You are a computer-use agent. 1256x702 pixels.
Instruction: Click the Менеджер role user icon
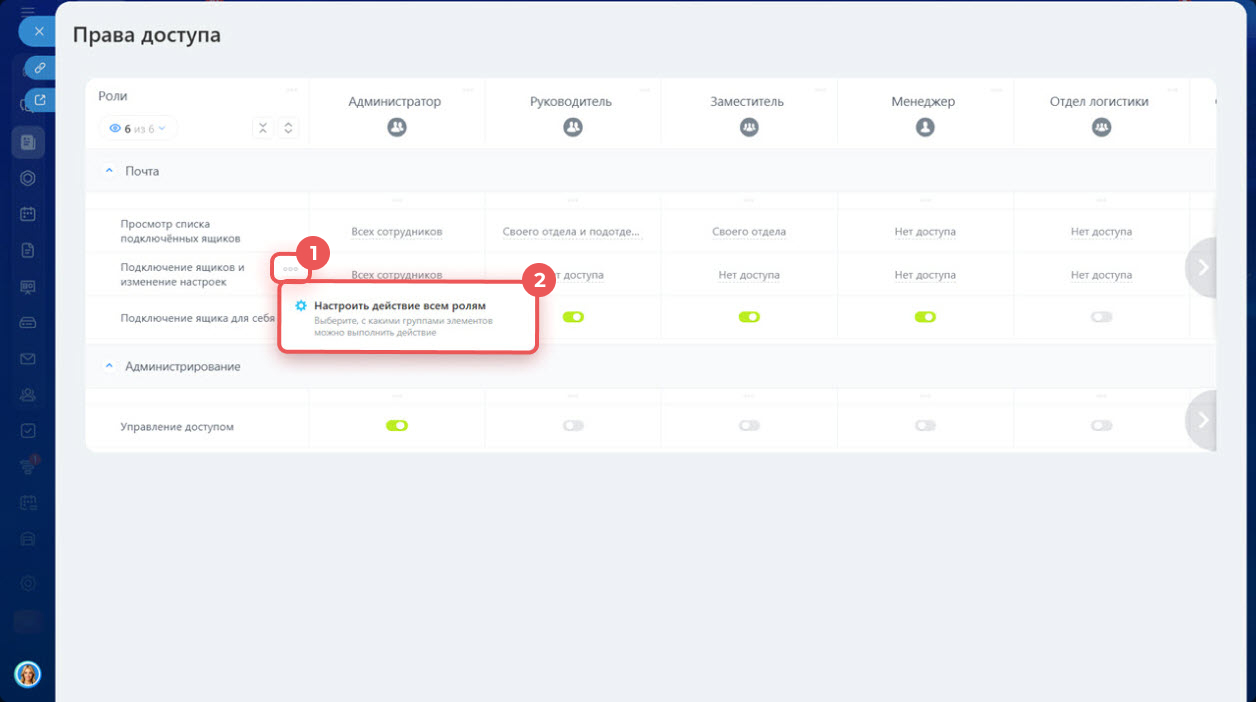(x=925, y=128)
